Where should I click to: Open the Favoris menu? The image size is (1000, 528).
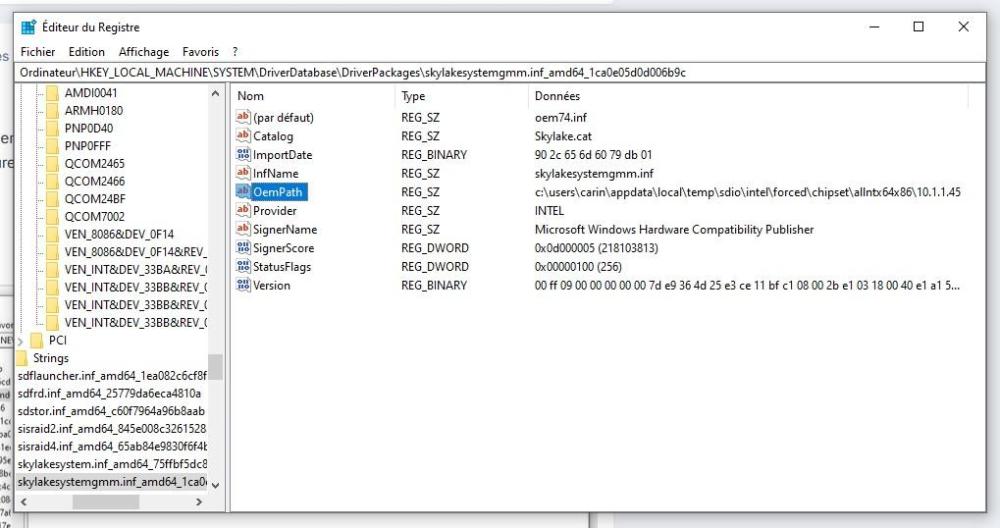click(x=200, y=52)
